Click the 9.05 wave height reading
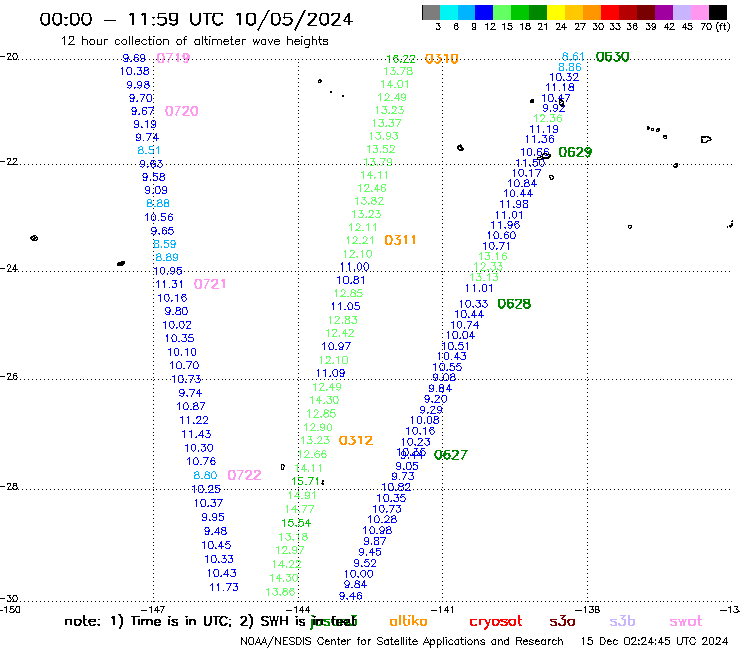The height and width of the screenshot is (650, 740). [x=407, y=466]
